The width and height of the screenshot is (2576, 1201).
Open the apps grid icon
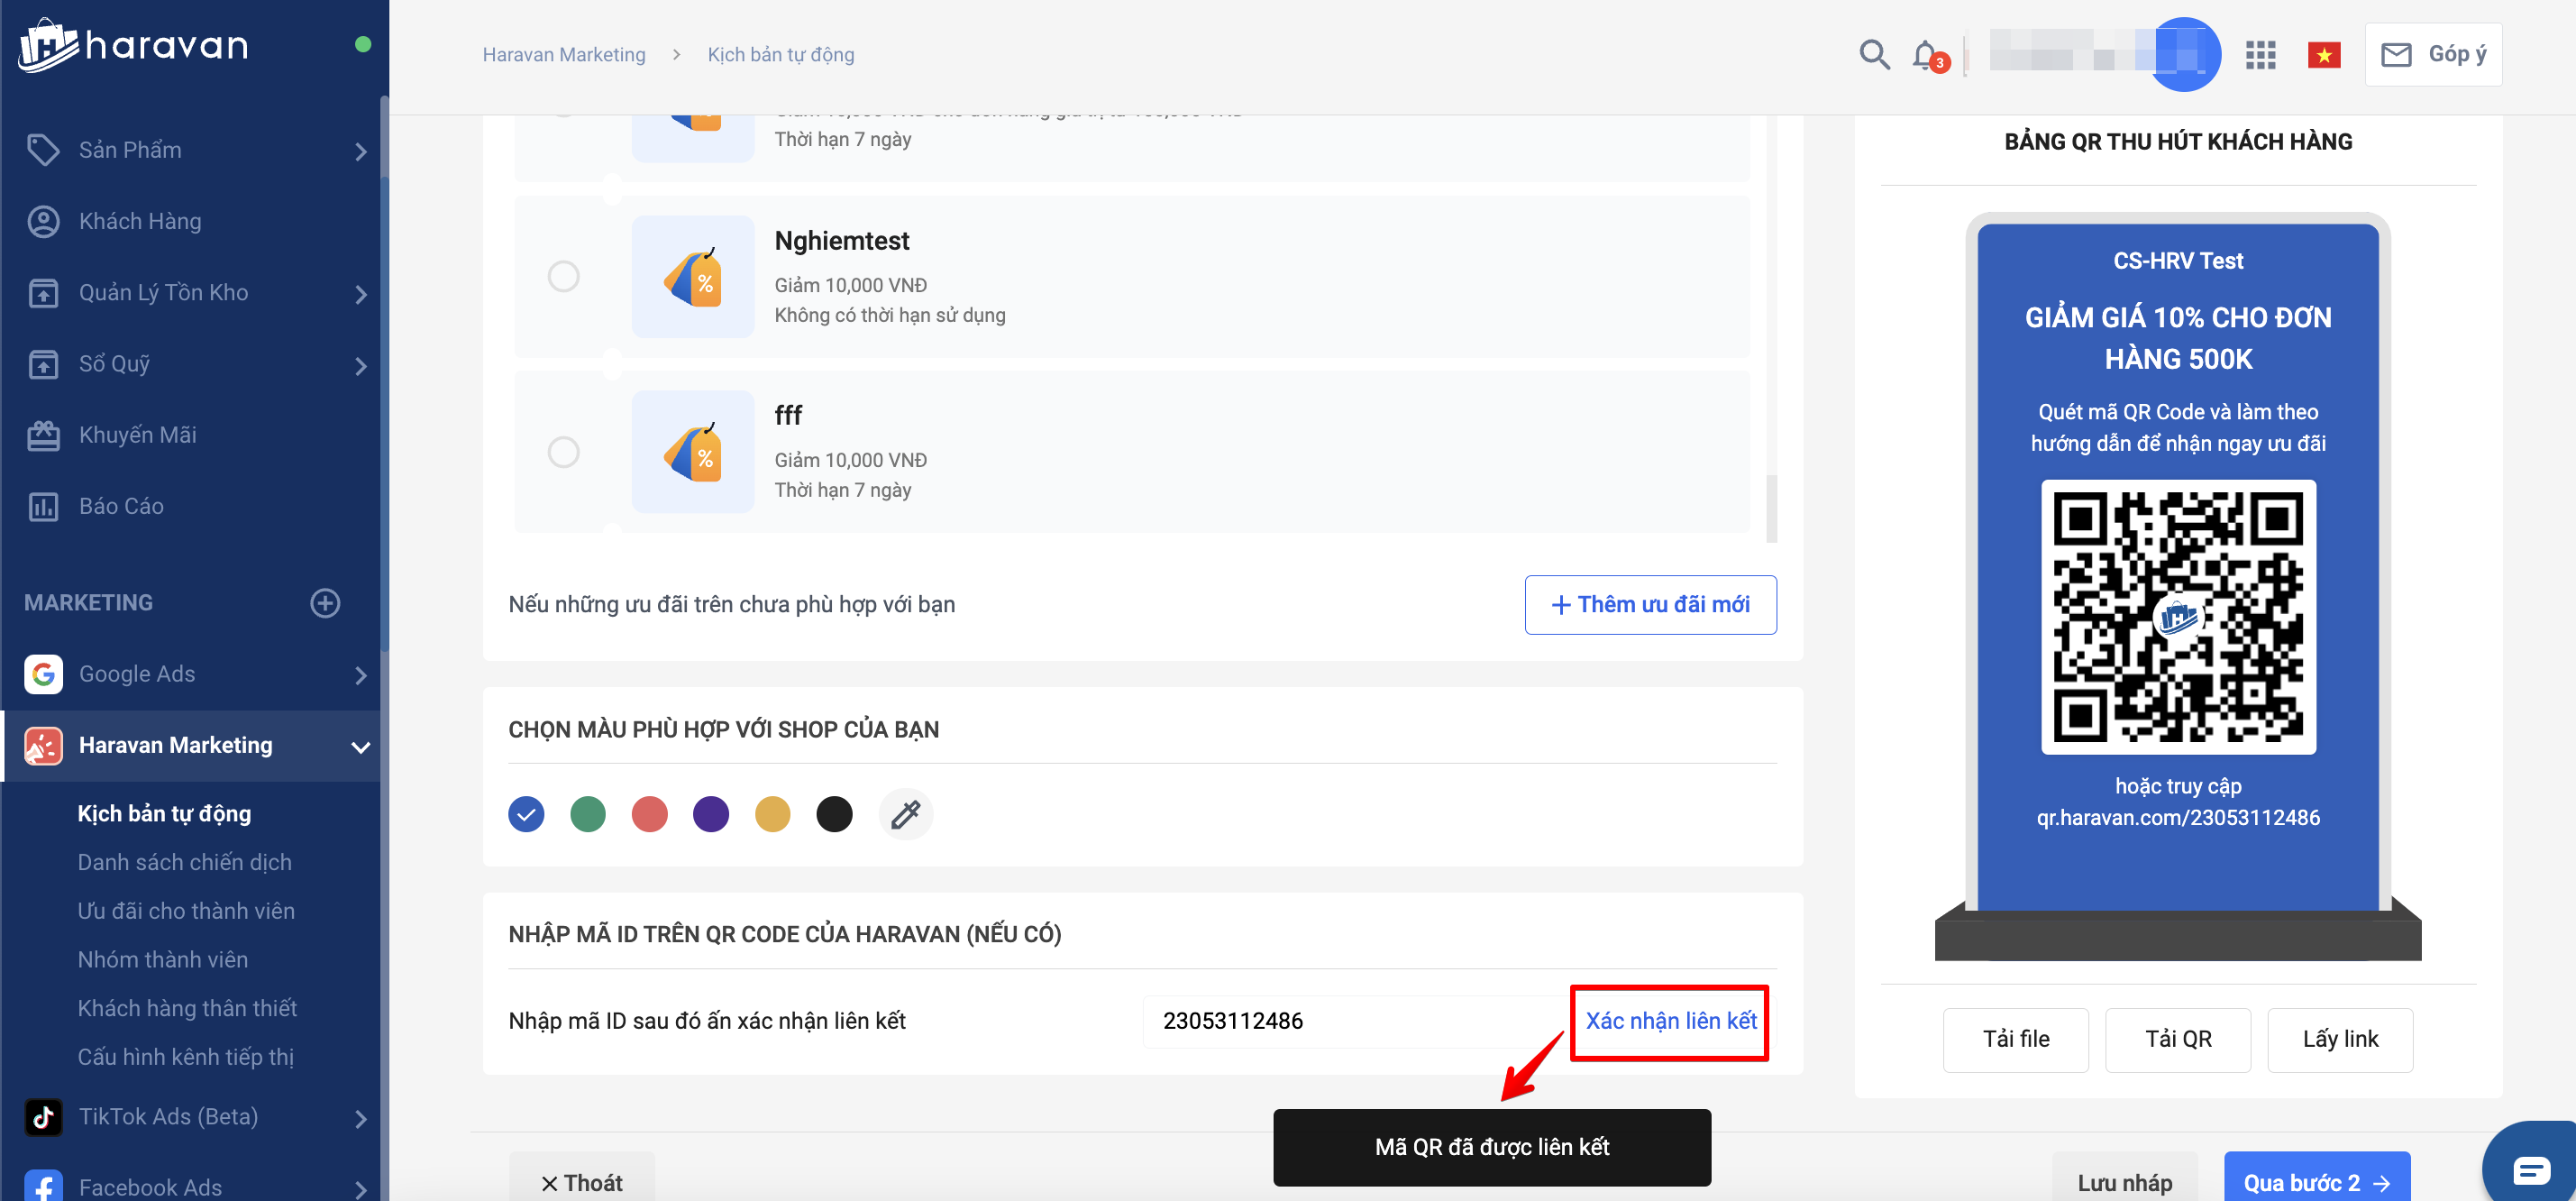tap(2260, 55)
